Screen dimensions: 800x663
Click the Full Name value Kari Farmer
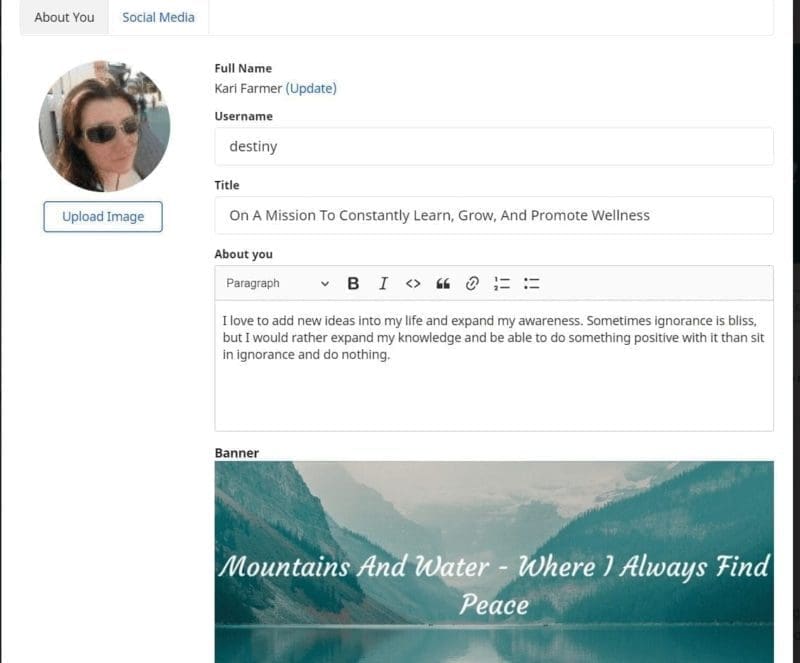(x=248, y=88)
